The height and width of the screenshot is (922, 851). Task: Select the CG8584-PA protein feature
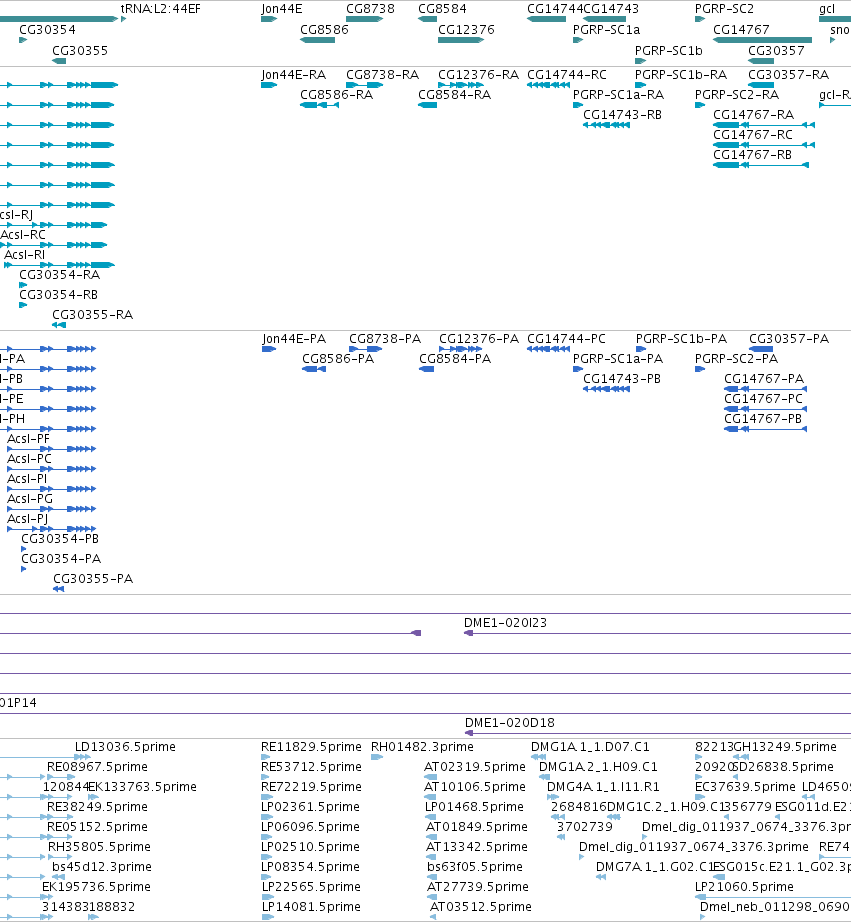(x=426, y=369)
